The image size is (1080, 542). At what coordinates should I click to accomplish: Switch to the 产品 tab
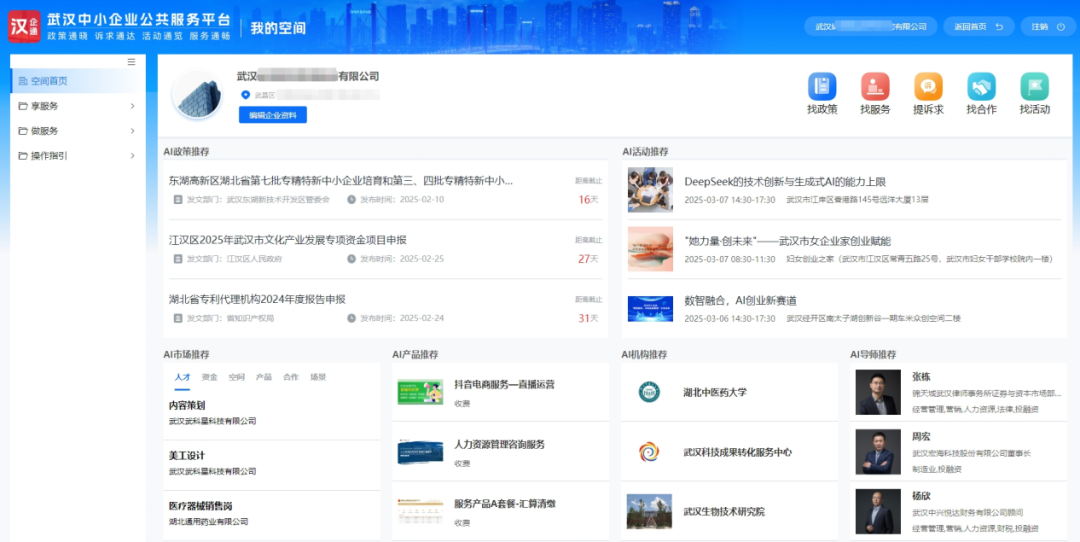click(264, 377)
